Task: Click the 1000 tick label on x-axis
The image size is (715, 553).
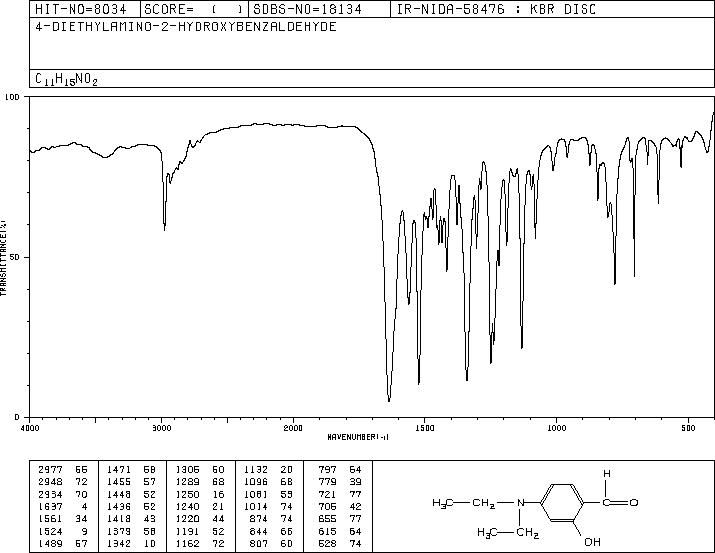Action: pyautogui.click(x=556, y=428)
